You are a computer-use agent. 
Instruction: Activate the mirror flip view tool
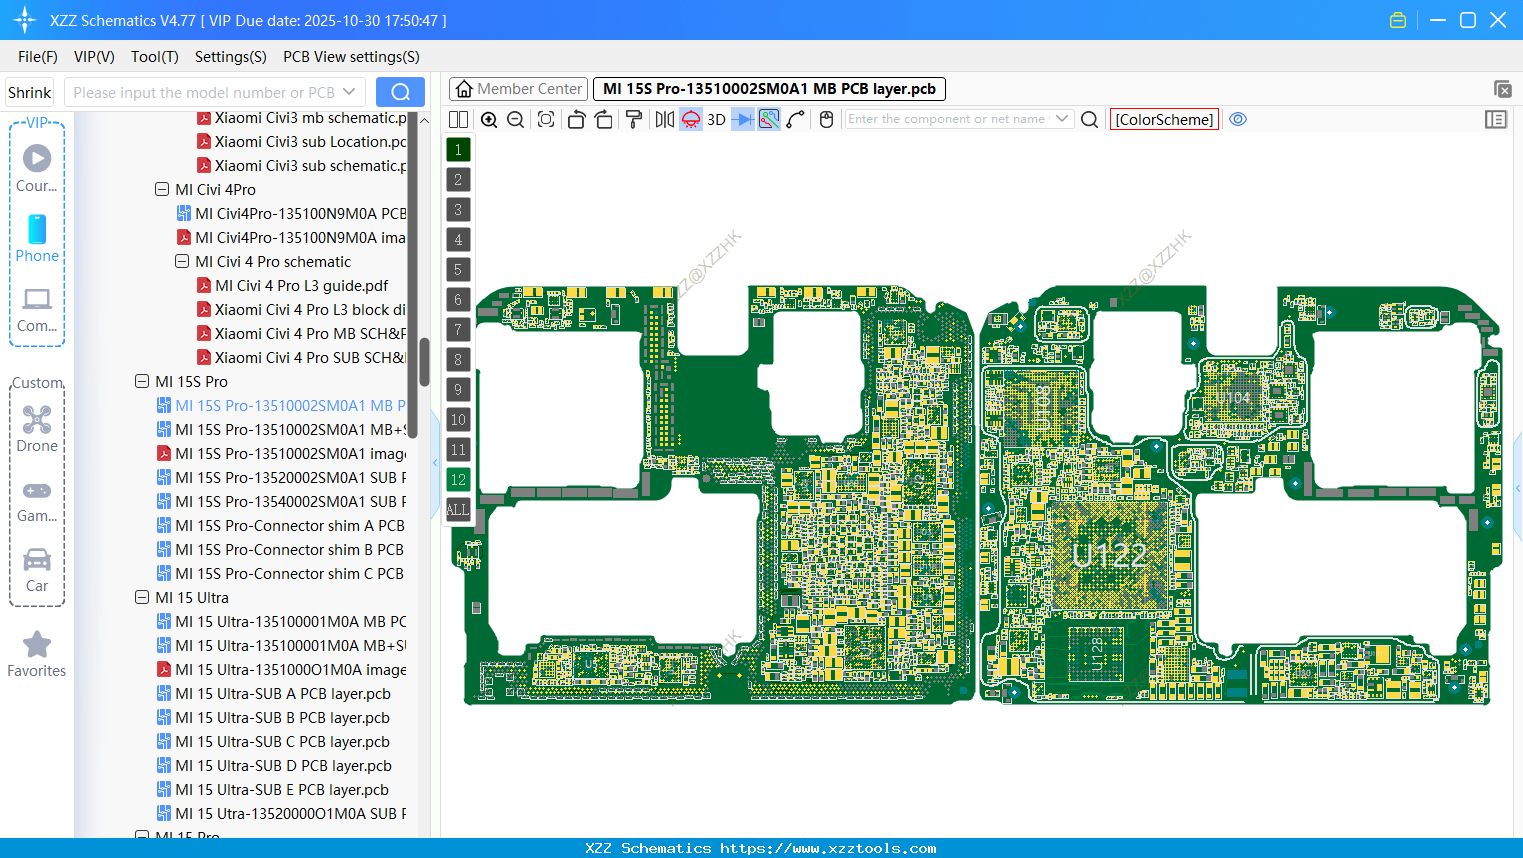[x=663, y=119]
